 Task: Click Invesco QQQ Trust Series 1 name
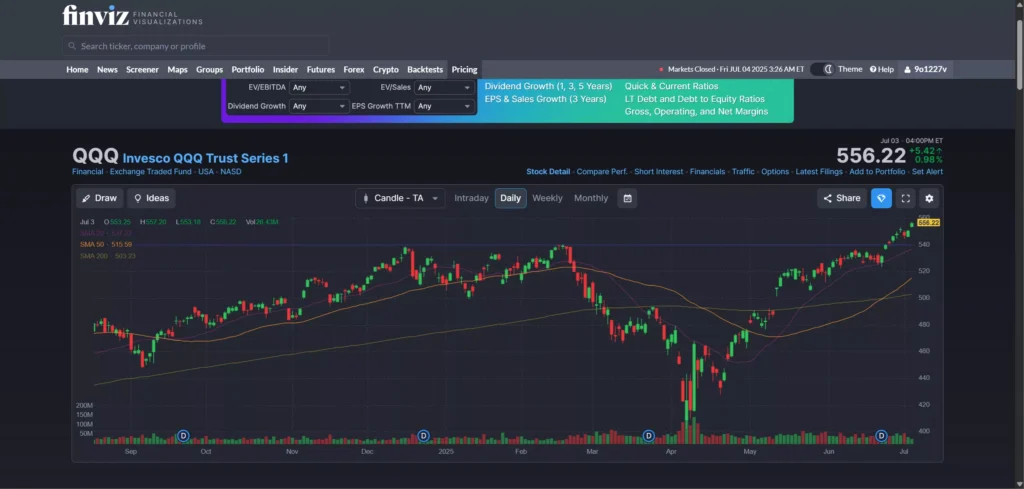pos(205,158)
